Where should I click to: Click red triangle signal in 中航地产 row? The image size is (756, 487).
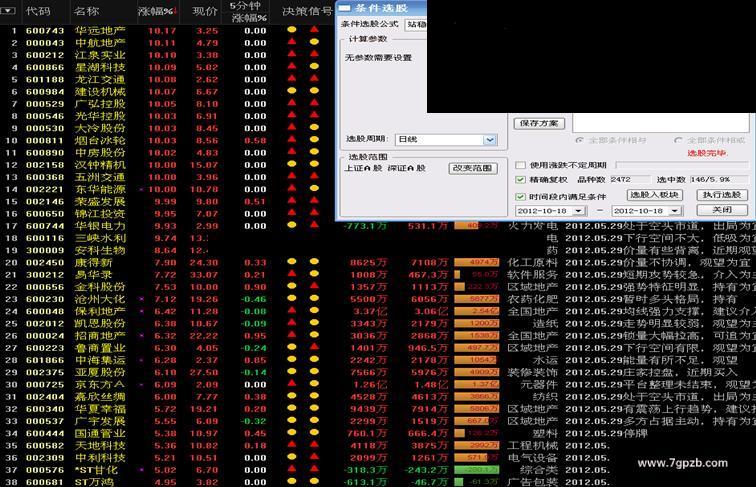(x=292, y=41)
